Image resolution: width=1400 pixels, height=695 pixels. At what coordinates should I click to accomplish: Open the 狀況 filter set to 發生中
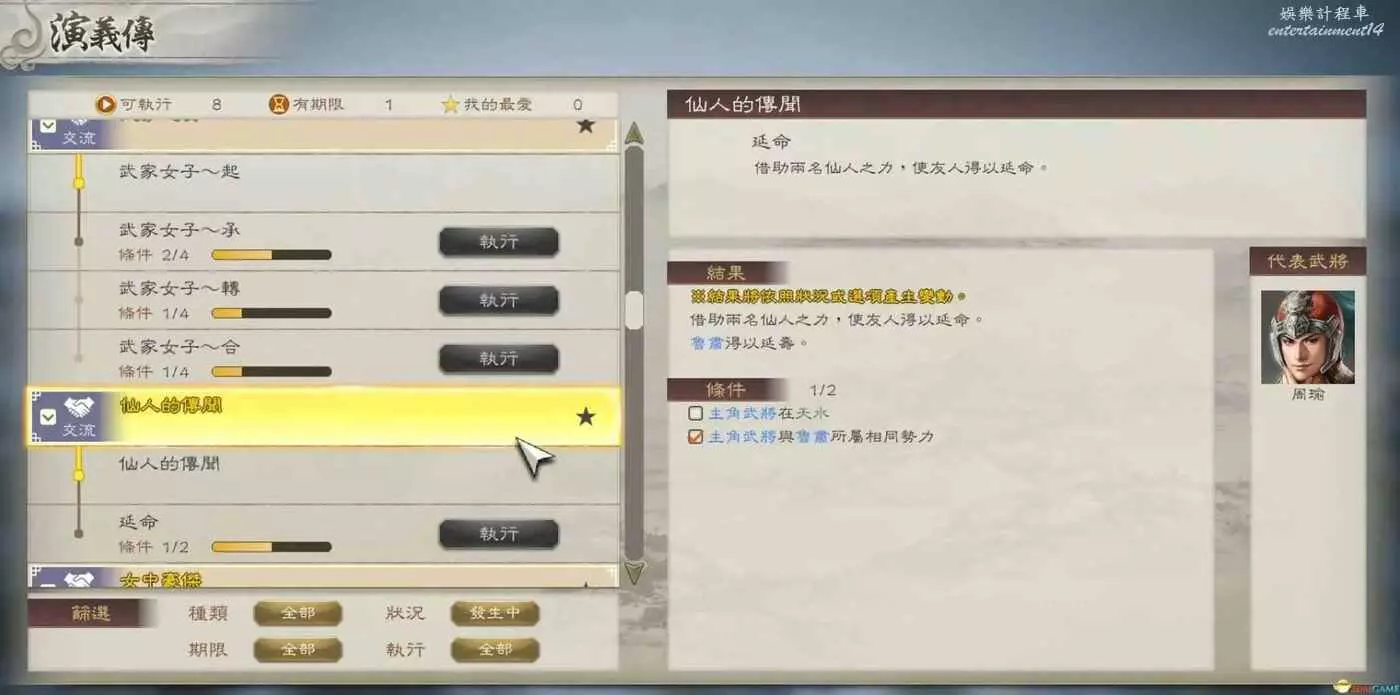click(x=495, y=613)
